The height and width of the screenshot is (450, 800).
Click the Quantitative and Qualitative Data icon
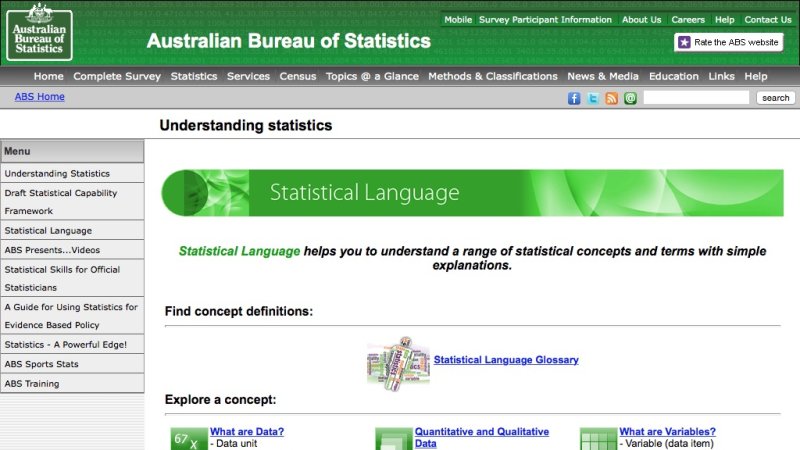[x=393, y=439]
